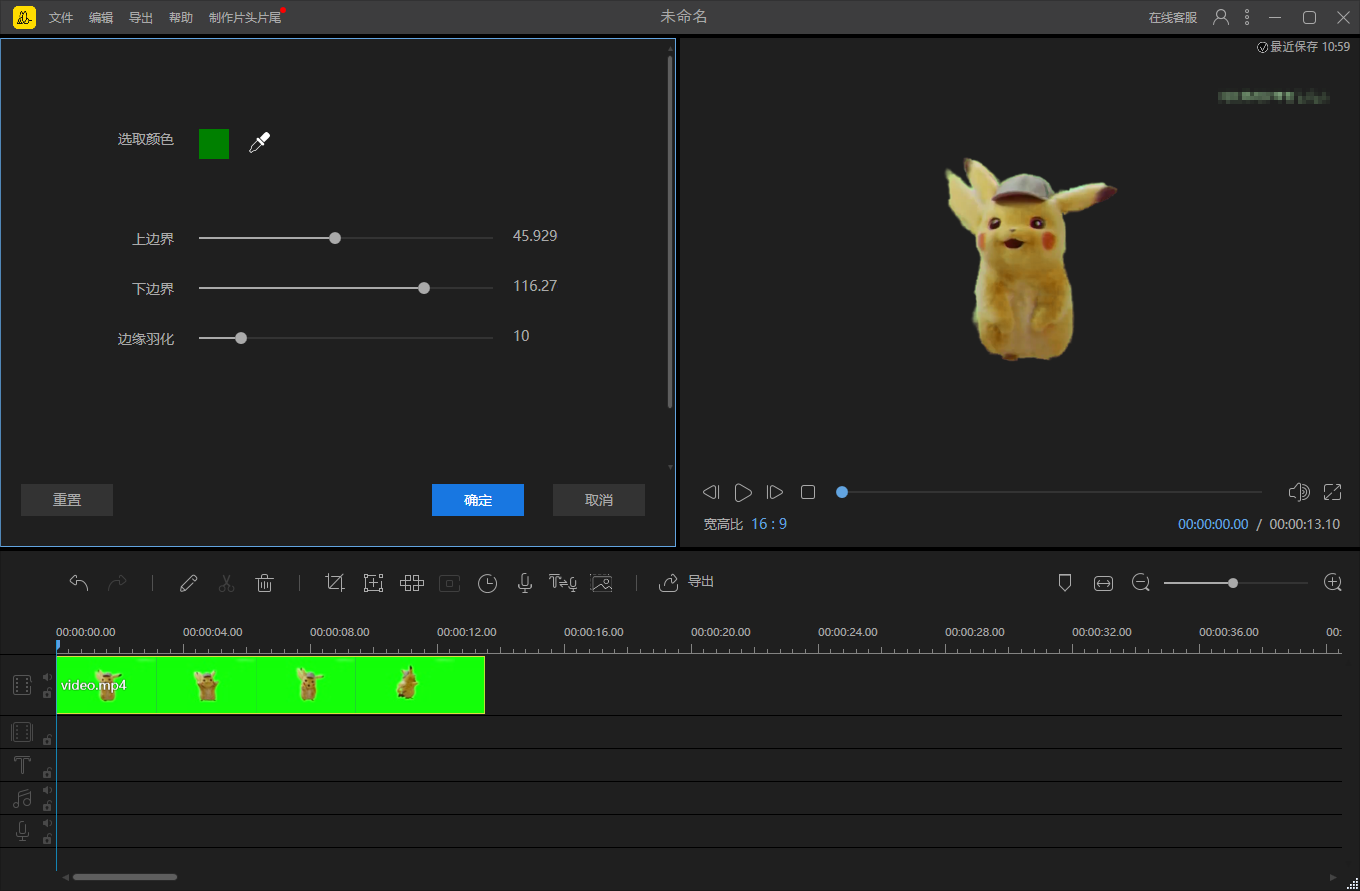Click the overlay video track icon
Screen dimensions: 1360x891
(x=22, y=732)
